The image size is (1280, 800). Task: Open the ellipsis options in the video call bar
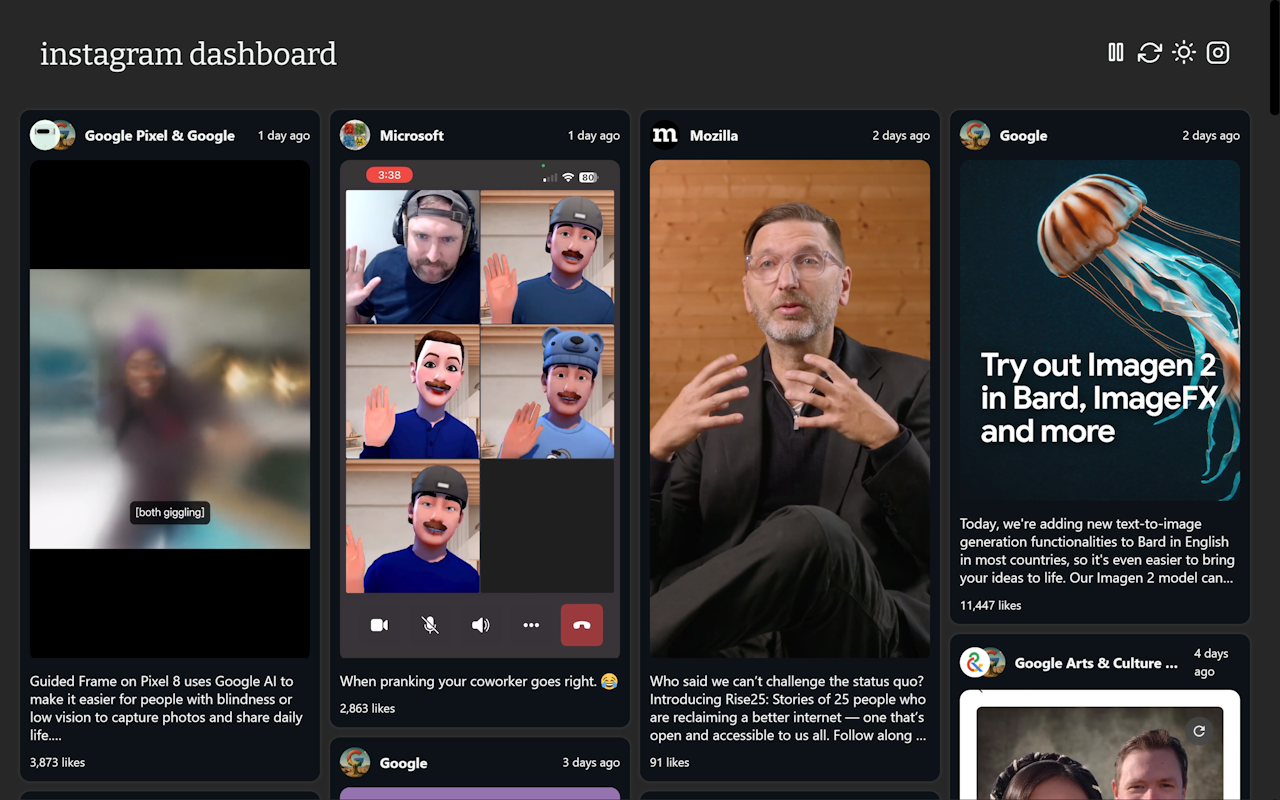point(531,624)
